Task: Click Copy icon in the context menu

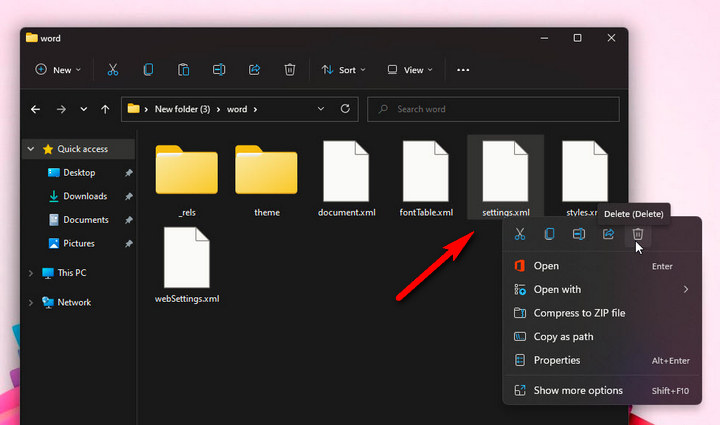Action: 549,234
